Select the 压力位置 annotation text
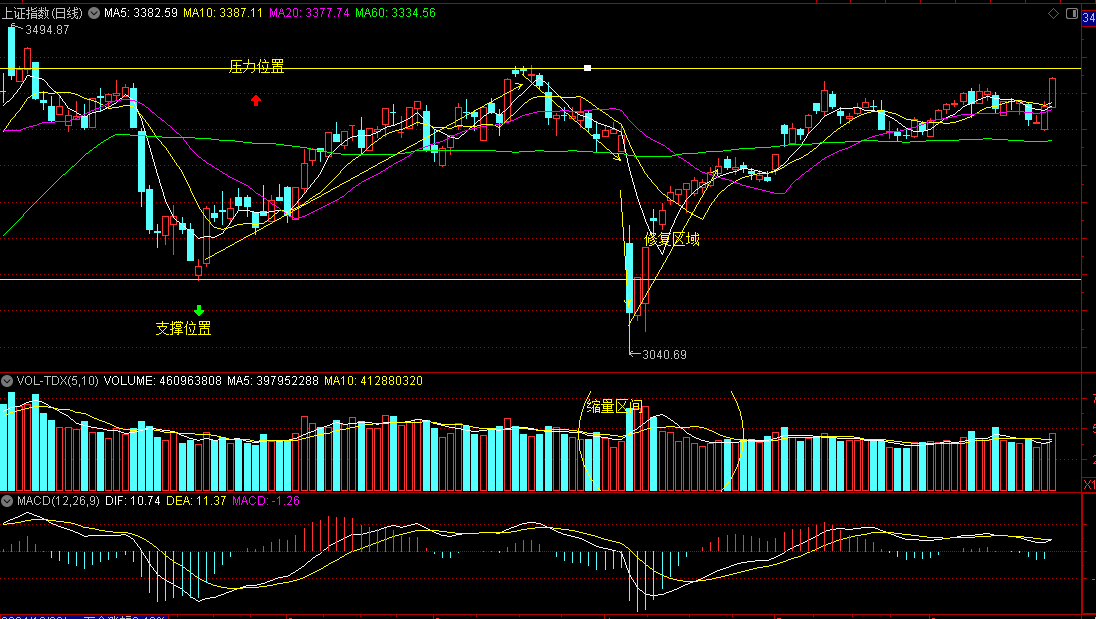 257,66
